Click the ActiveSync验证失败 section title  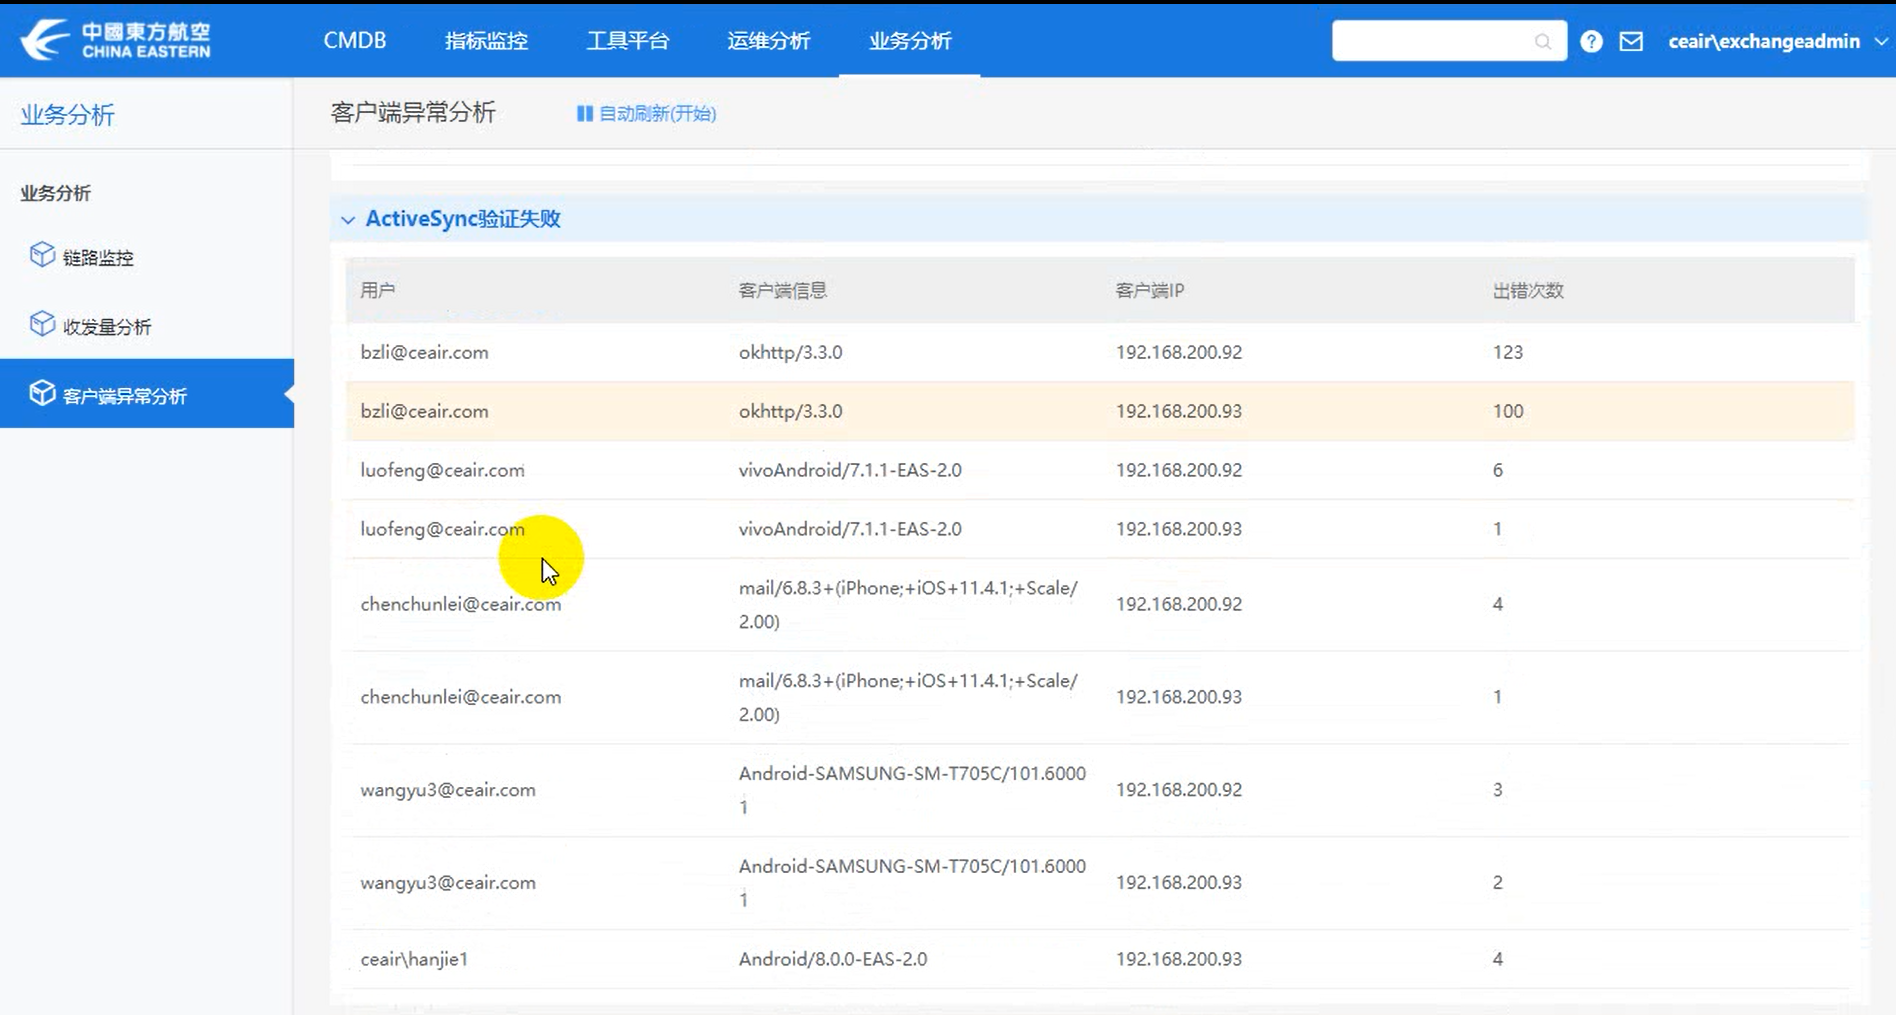tap(463, 219)
